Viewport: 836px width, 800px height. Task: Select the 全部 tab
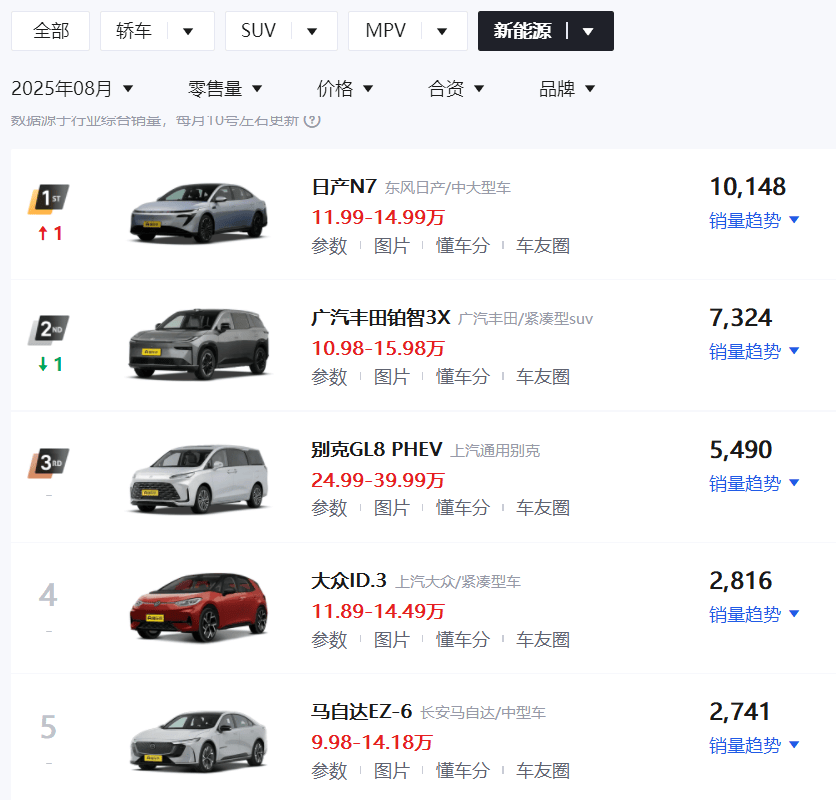point(51,31)
